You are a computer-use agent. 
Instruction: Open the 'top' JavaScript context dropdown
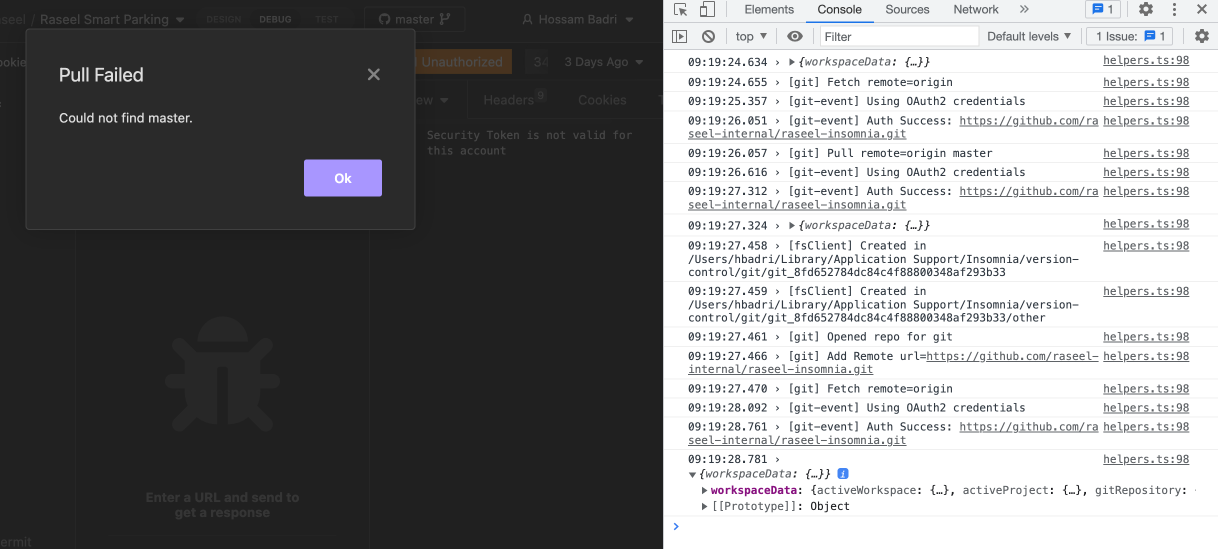751,36
